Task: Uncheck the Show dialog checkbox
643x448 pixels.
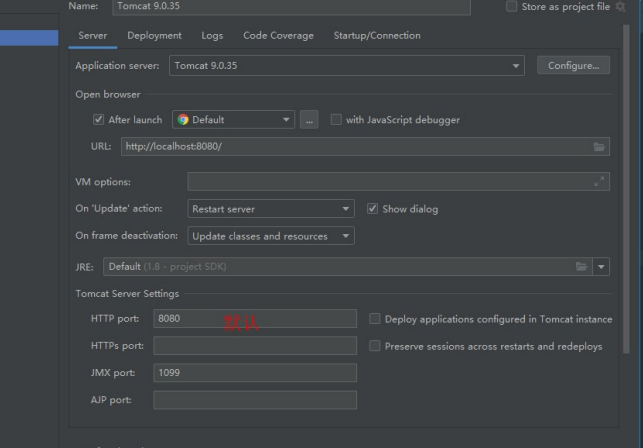Action: click(x=373, y=209)
